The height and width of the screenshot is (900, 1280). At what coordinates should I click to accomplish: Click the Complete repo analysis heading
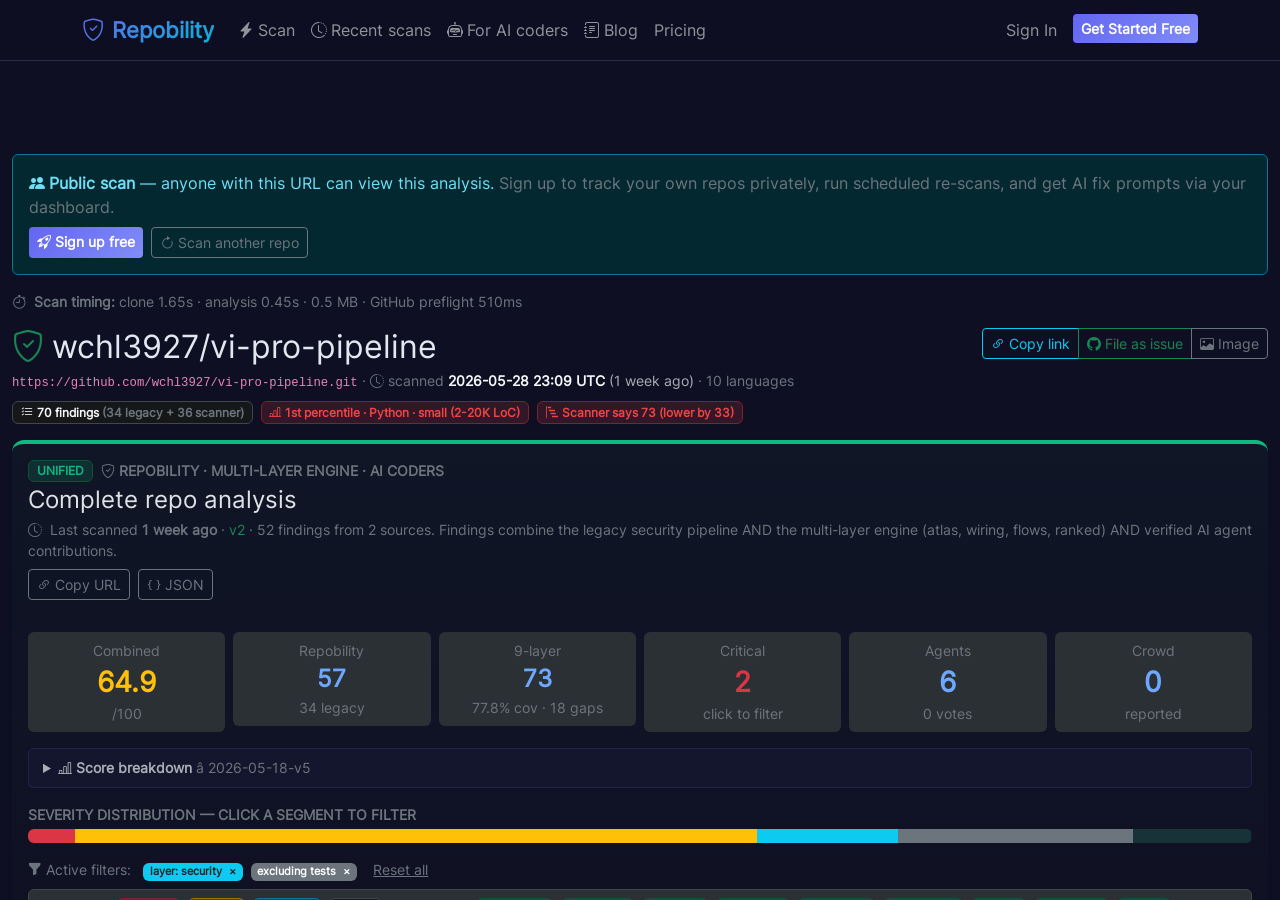pos(162,499)
